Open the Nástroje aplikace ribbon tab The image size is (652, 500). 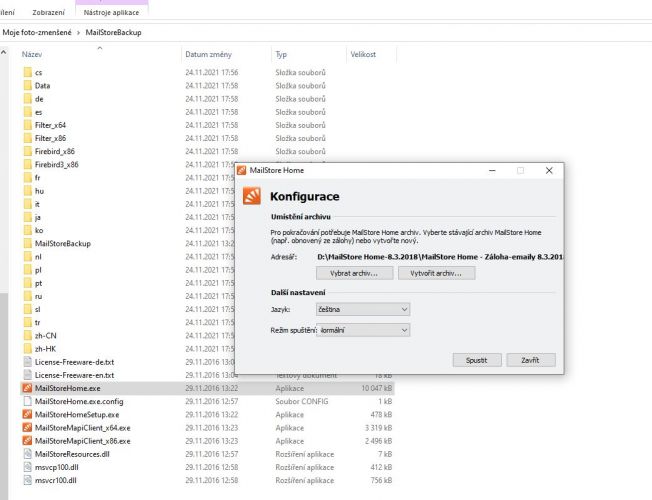coord(111,12)
